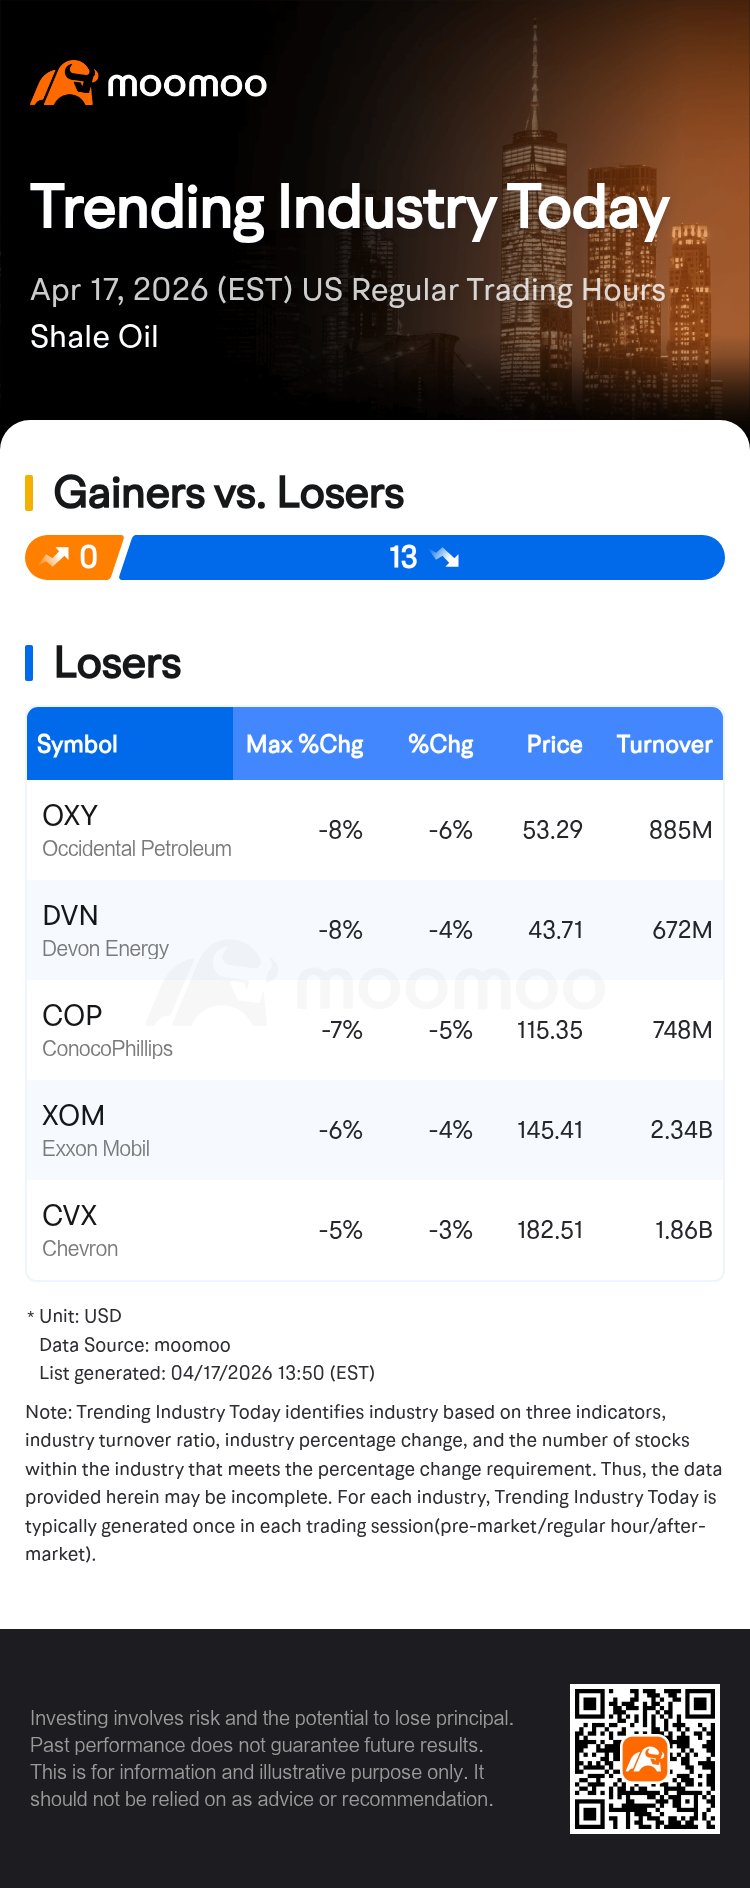Image resolution: width=750 pixels, height=1888 pixels.
Task: Sort table by Turnover header
Action: [x=664, y=744]
